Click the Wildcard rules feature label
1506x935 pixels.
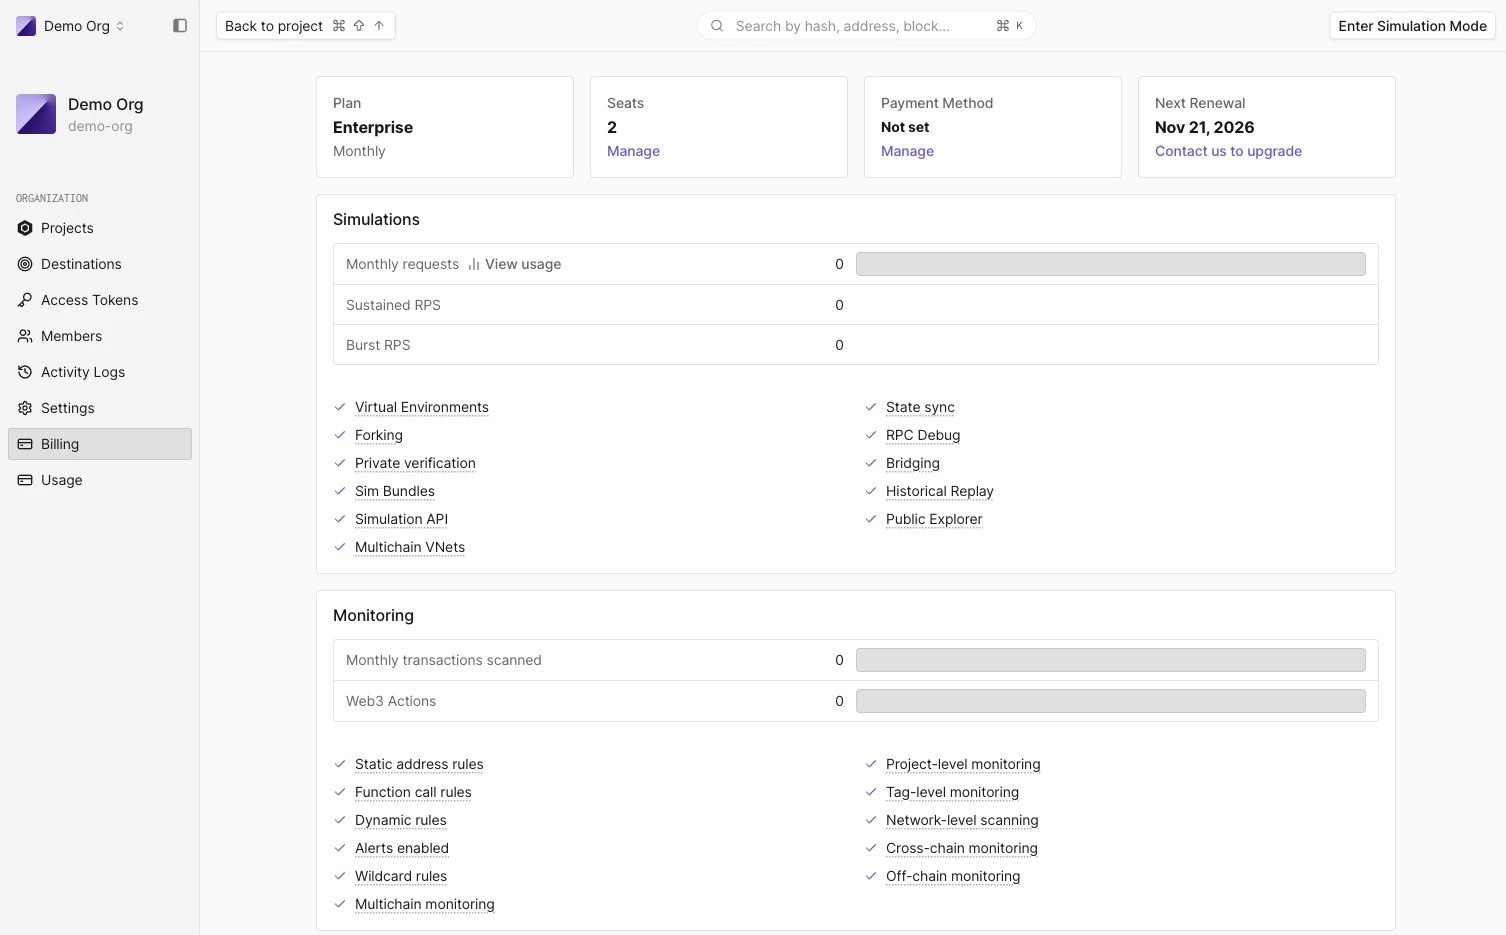[401, 876]
